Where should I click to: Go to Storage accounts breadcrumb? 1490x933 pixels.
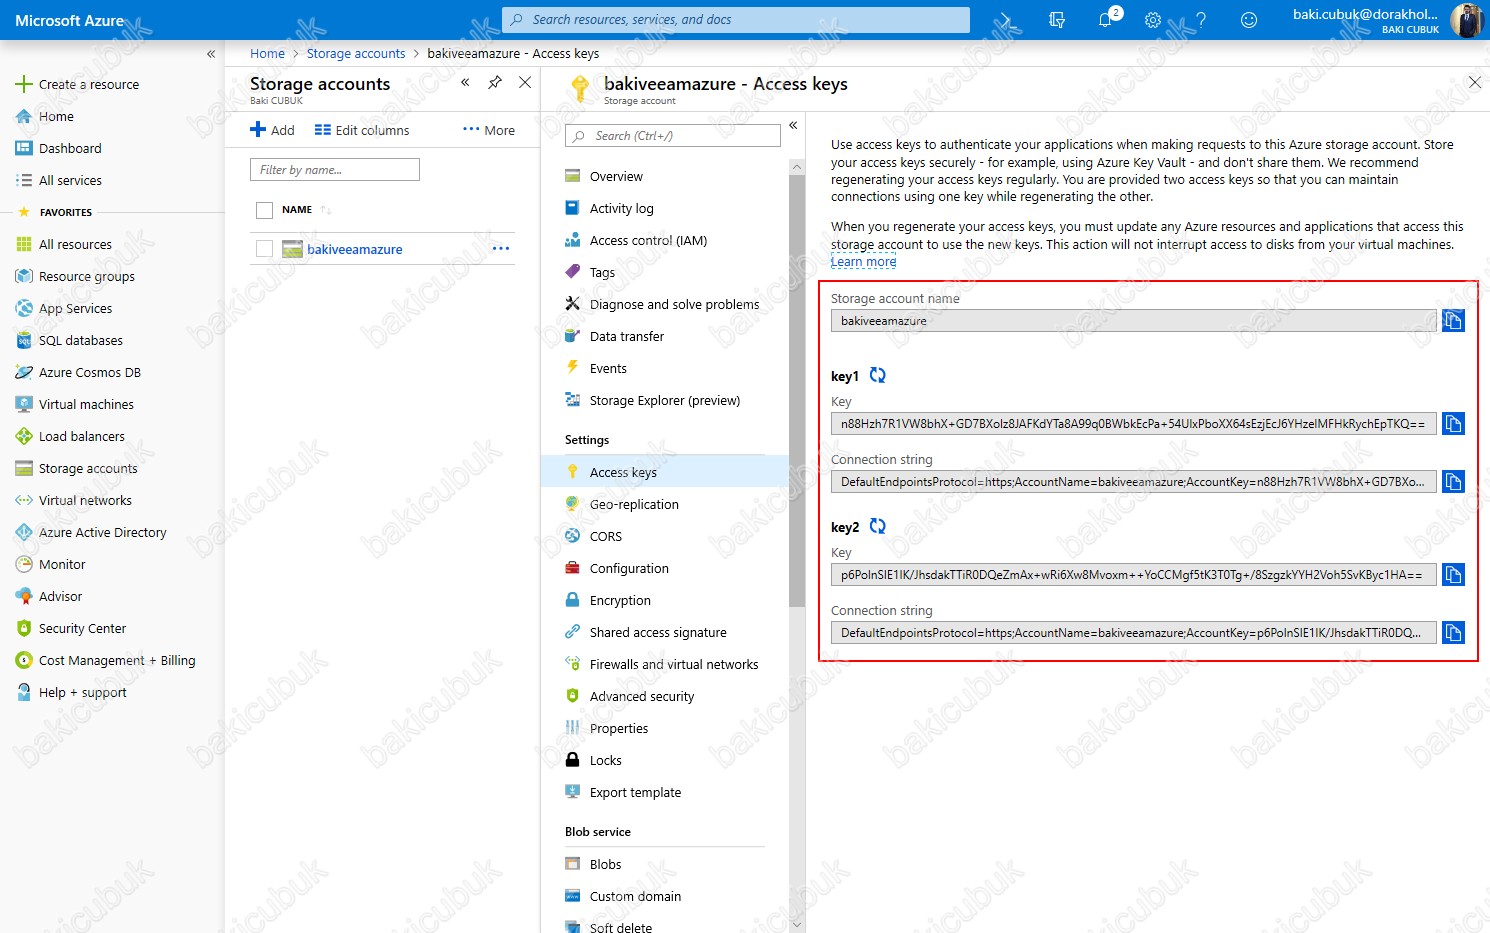(356, 54)
